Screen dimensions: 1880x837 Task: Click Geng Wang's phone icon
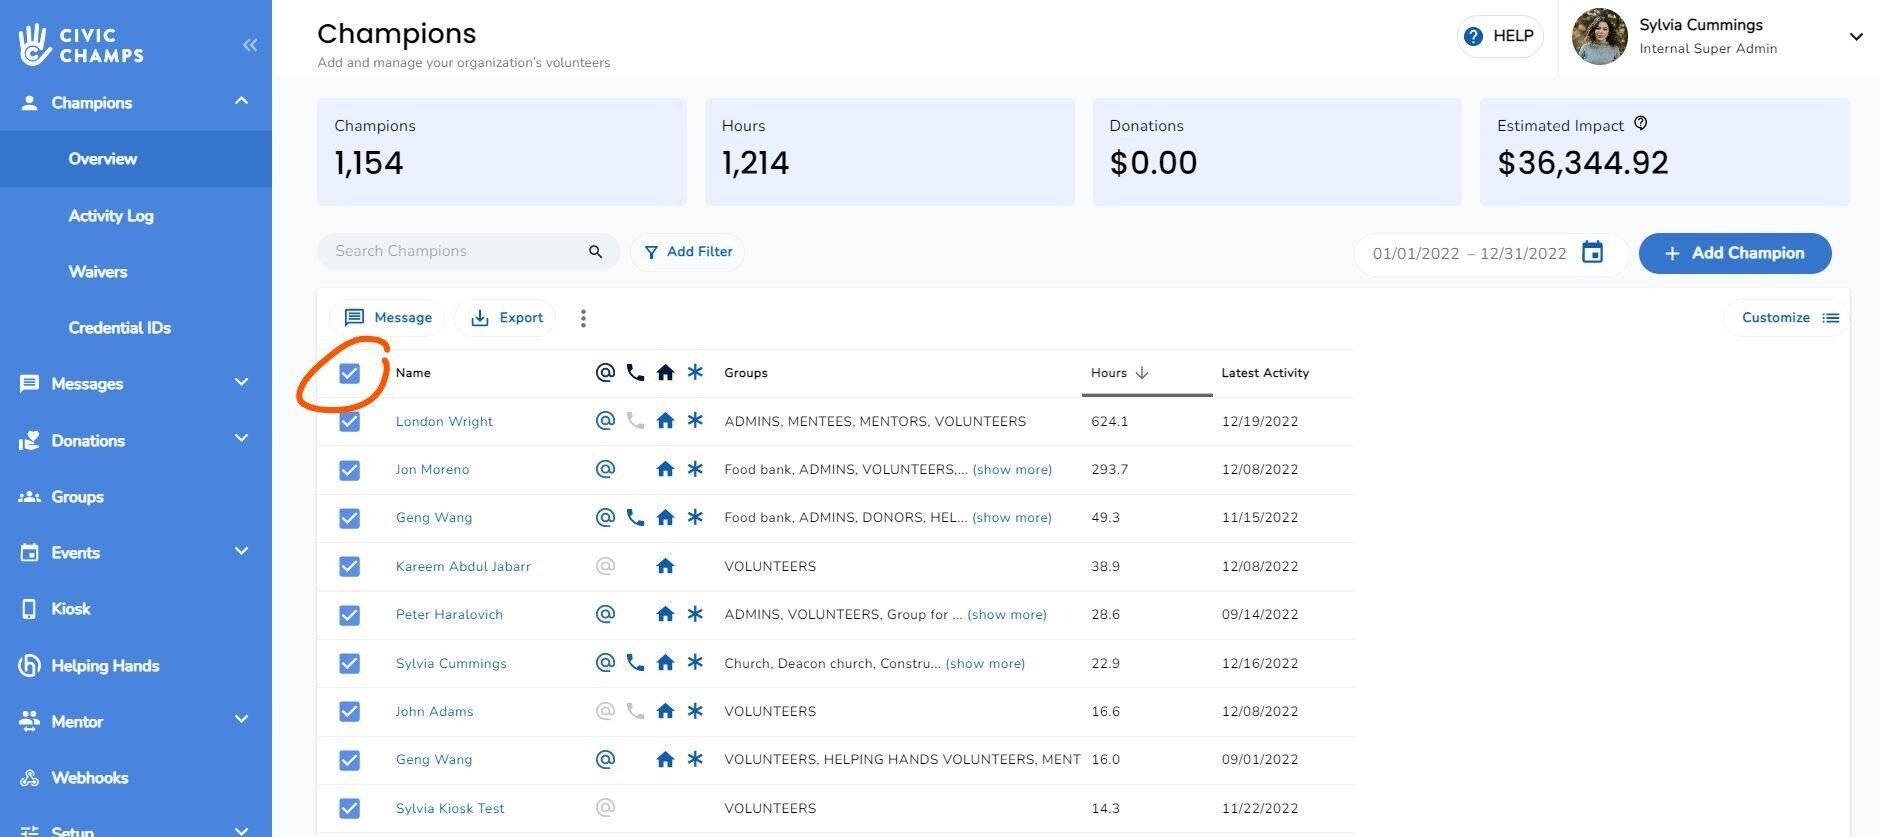coord(635,518)
